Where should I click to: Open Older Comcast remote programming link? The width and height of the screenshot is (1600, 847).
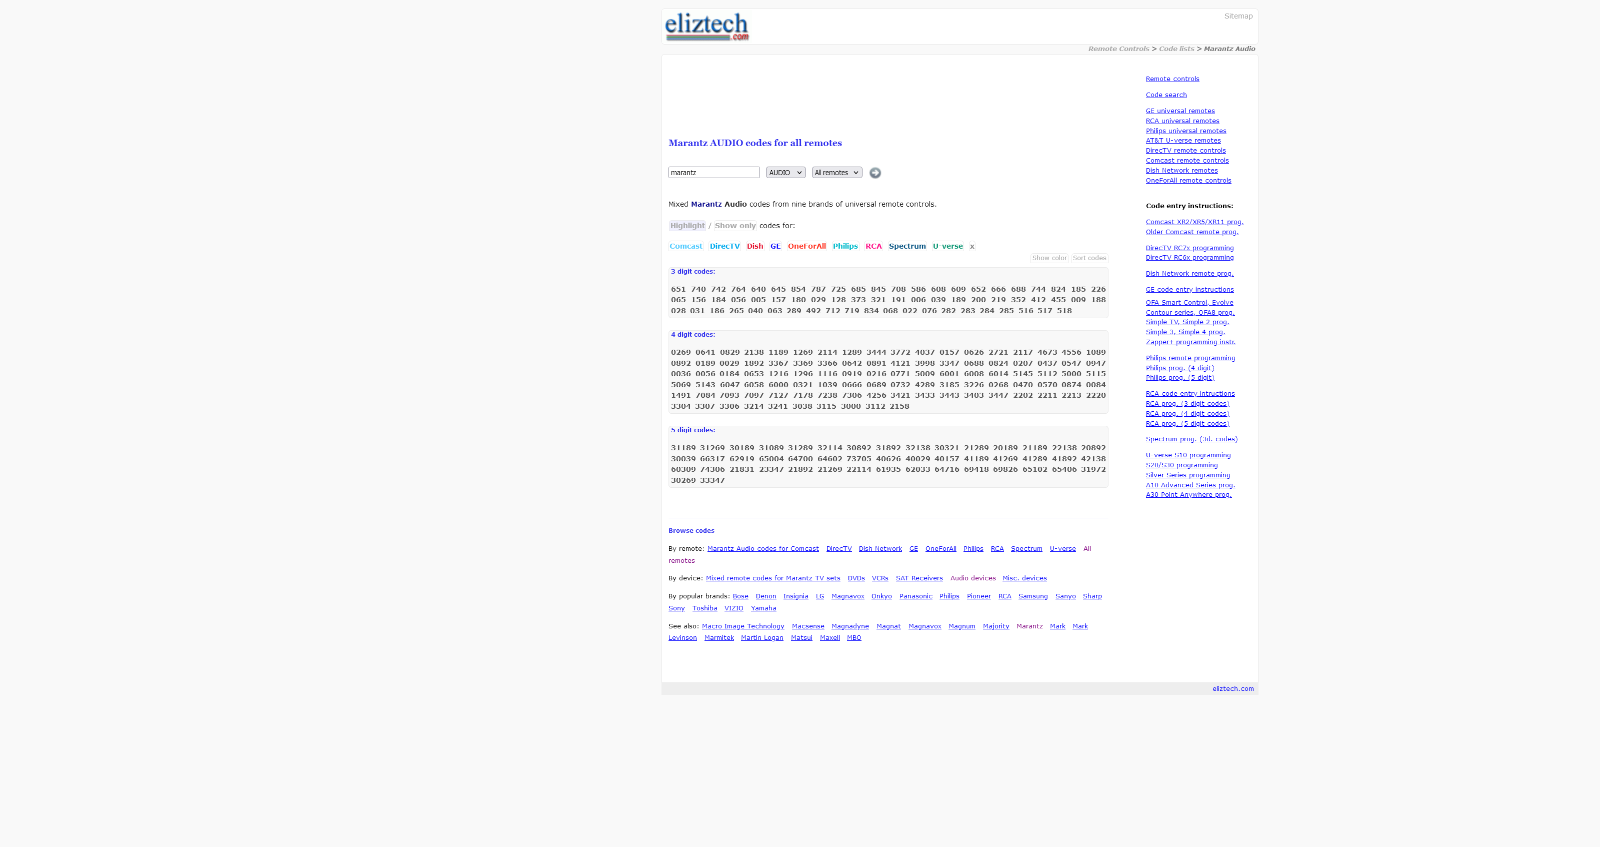[x=1192, y=232]
